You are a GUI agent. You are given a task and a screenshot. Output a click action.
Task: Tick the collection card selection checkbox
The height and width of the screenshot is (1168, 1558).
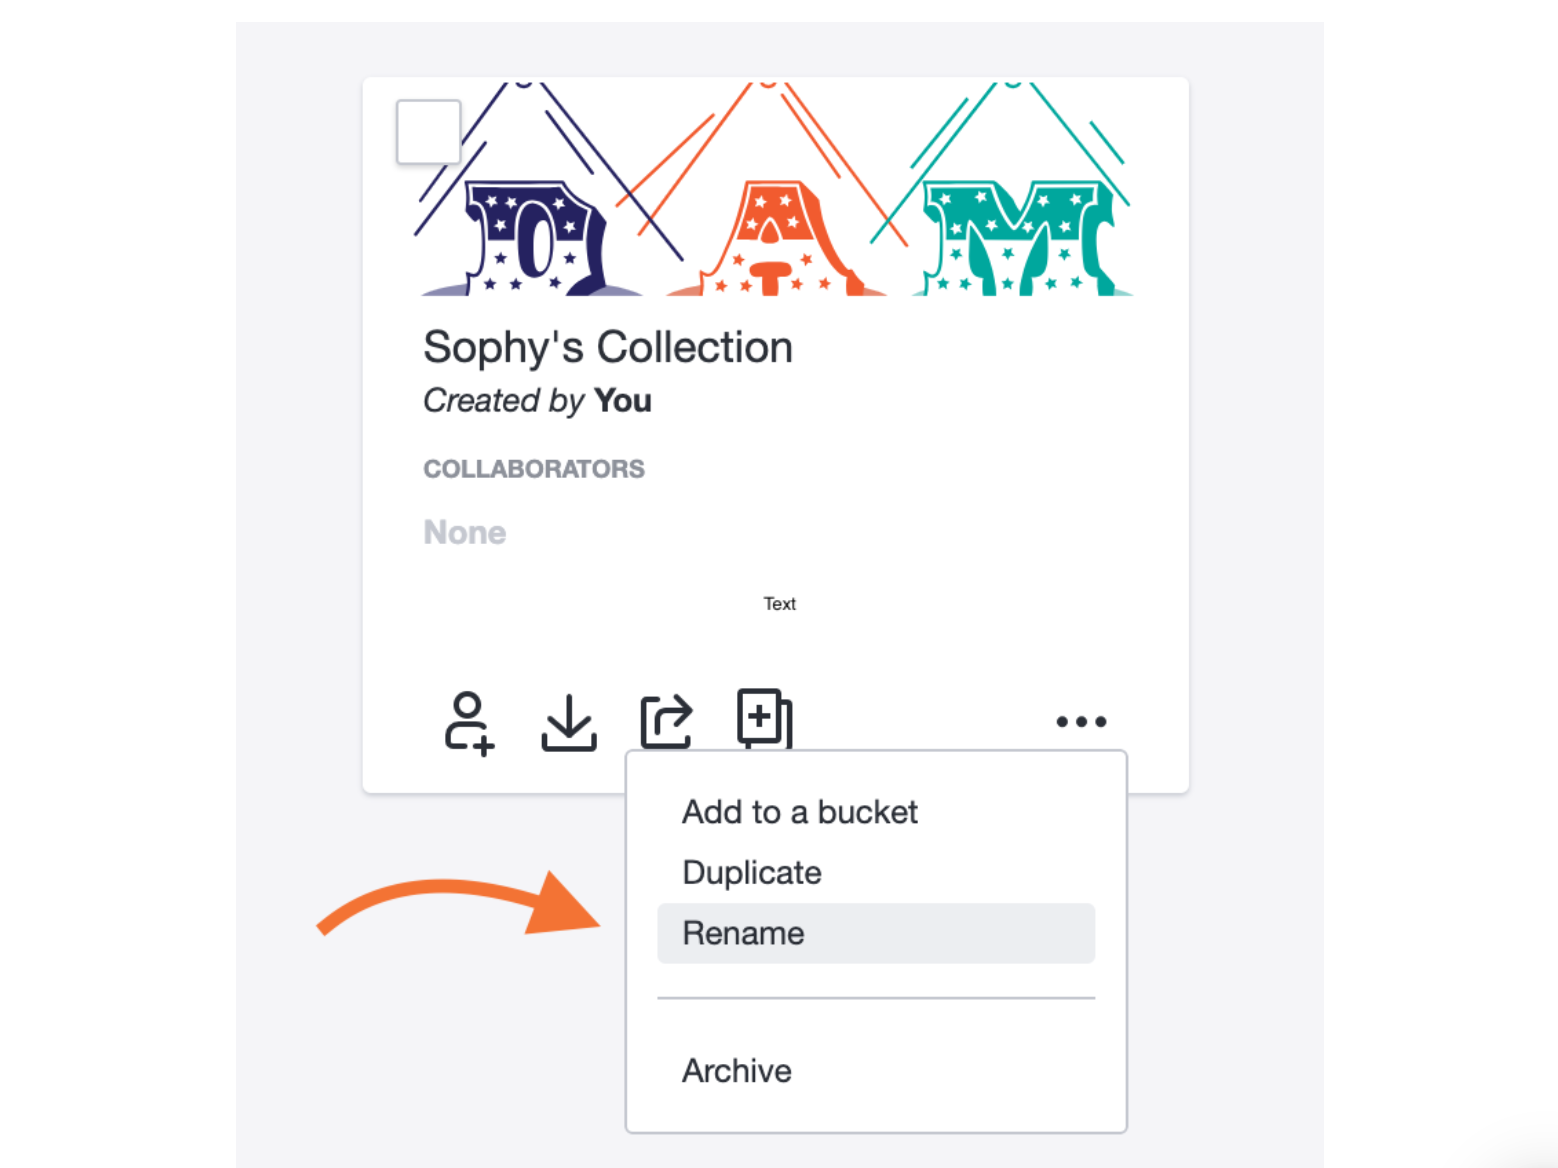click(429, 132)
